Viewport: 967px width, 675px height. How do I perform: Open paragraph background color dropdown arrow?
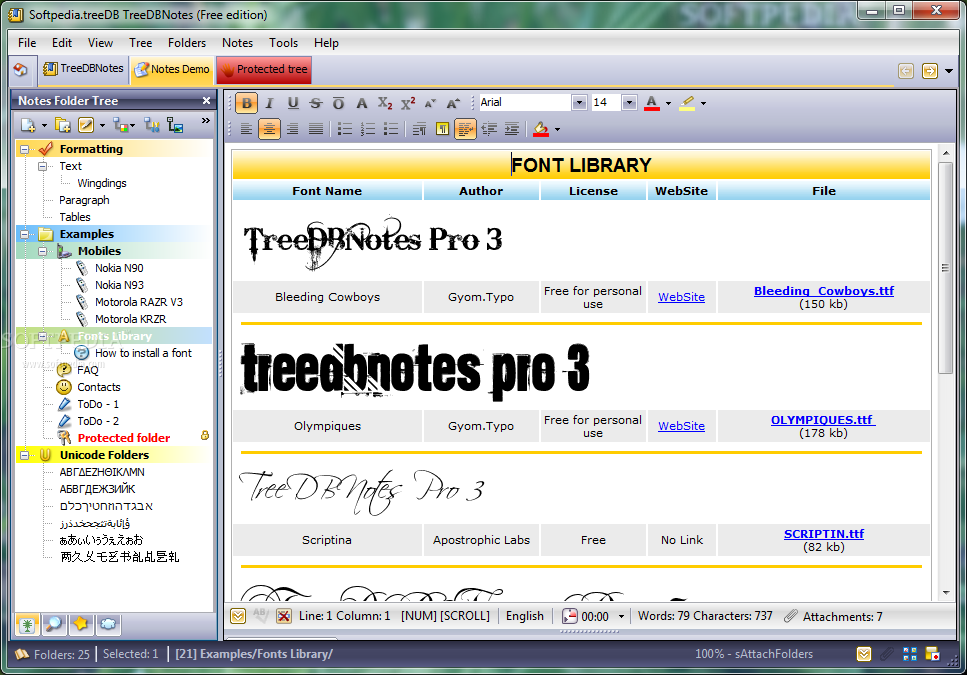coord(558,129)
